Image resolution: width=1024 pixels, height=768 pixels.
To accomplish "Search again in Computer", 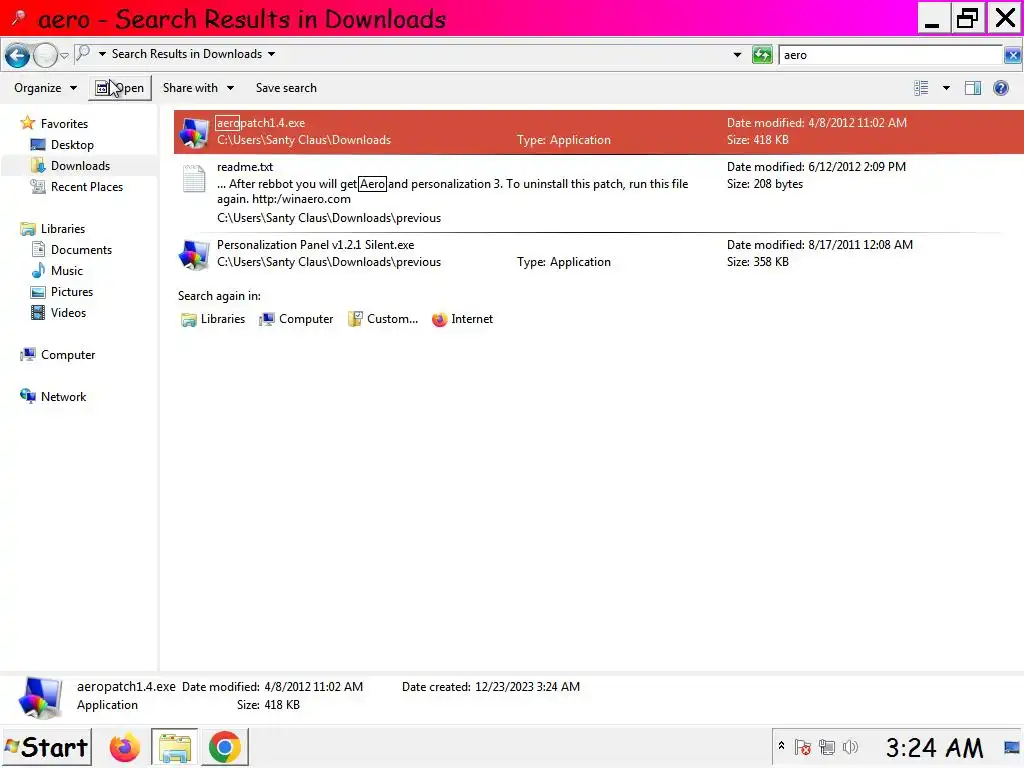I will click(296, 319).
